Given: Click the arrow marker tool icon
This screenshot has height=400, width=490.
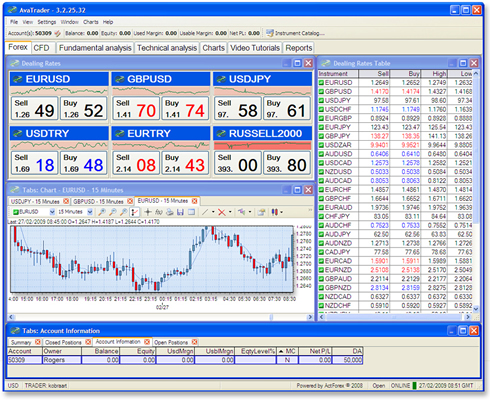Looking at the screenshot, I should tap(241, 212).
